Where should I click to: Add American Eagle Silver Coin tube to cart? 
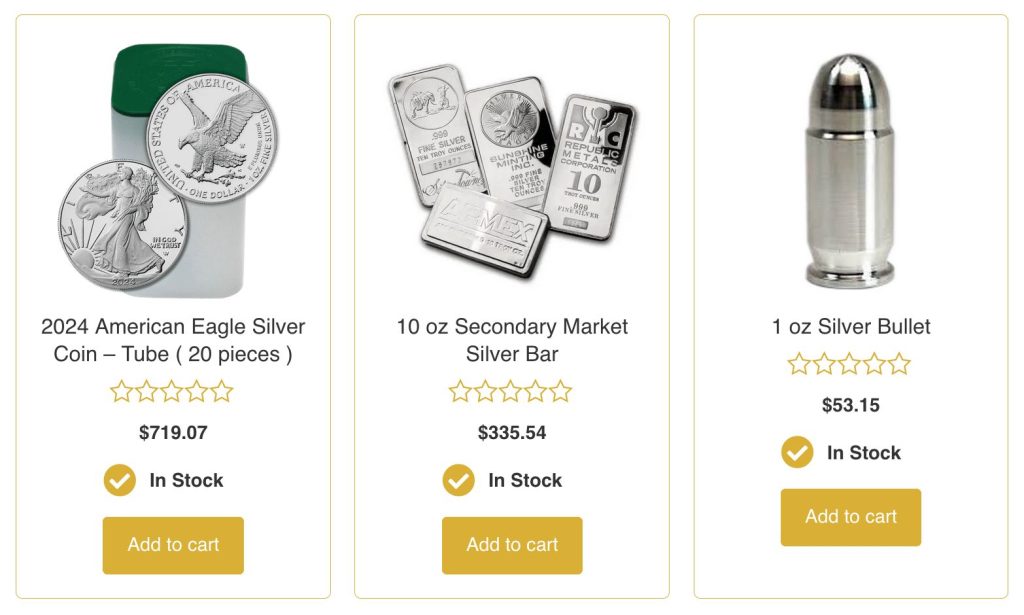173,545
